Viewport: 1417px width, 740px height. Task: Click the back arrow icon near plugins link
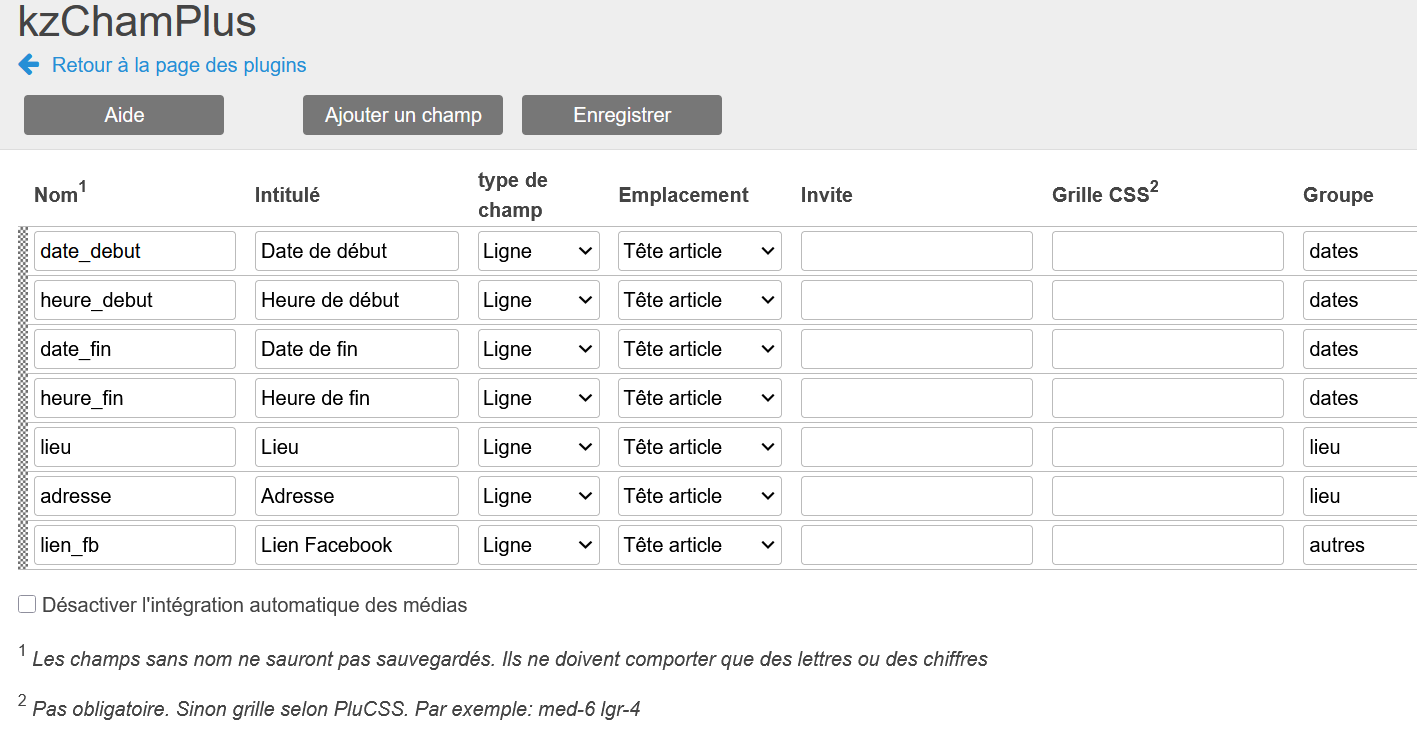pyautogui.click(x=28, y=65)
